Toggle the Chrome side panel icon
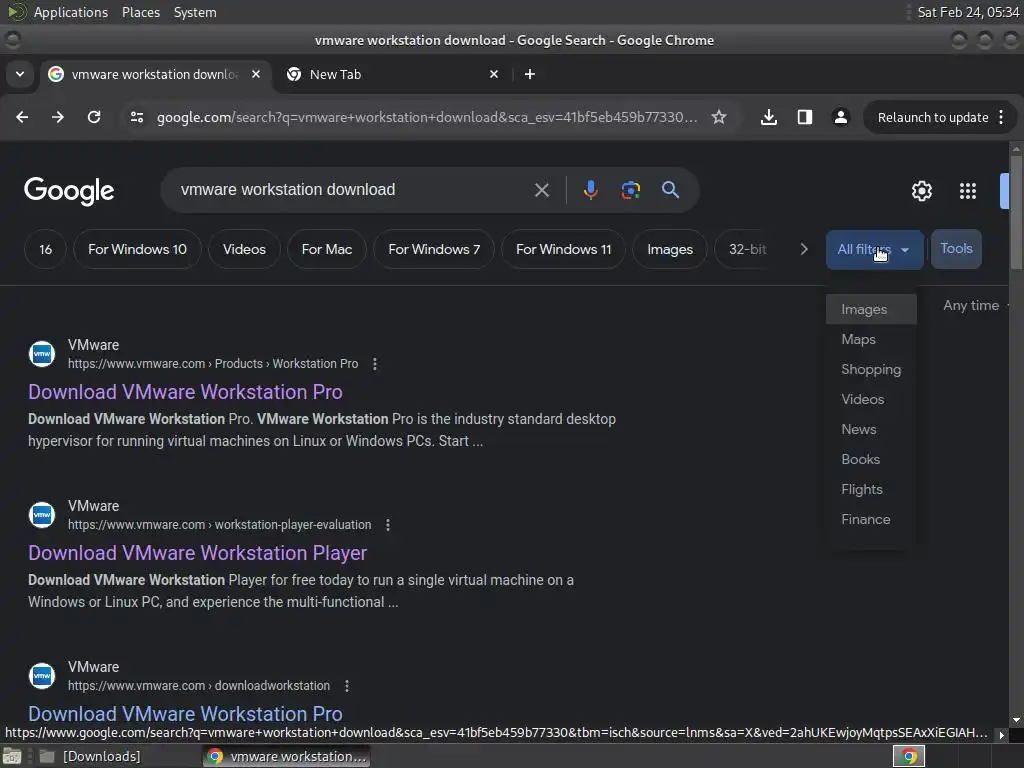The width and height of the screenshot is (1024, 768). tap(805, 117)
